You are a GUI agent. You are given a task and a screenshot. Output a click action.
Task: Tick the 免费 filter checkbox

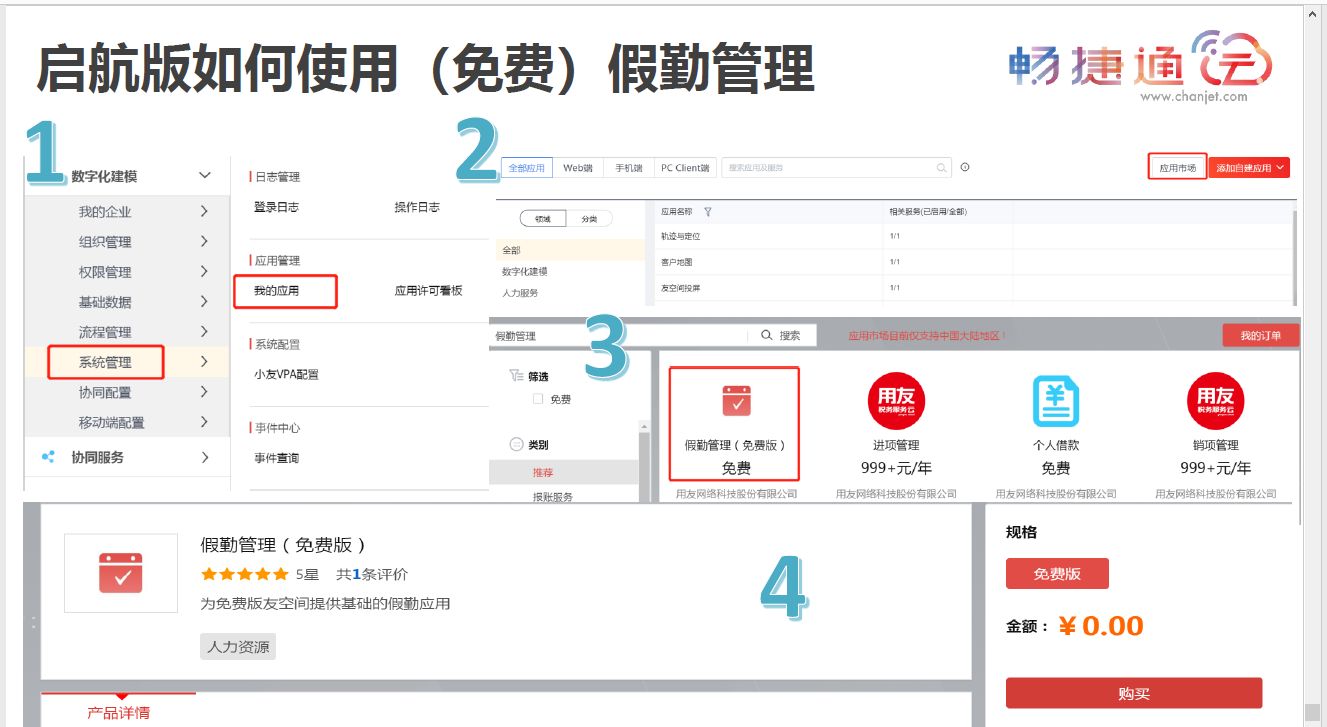pos(538,399)
